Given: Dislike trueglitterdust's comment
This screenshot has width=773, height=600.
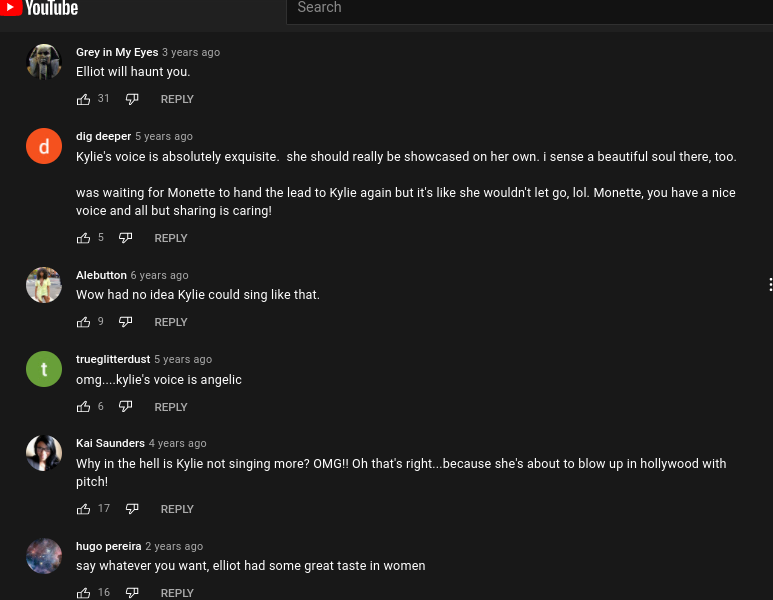Looking at the screenshot, I should tap(125, 407).
